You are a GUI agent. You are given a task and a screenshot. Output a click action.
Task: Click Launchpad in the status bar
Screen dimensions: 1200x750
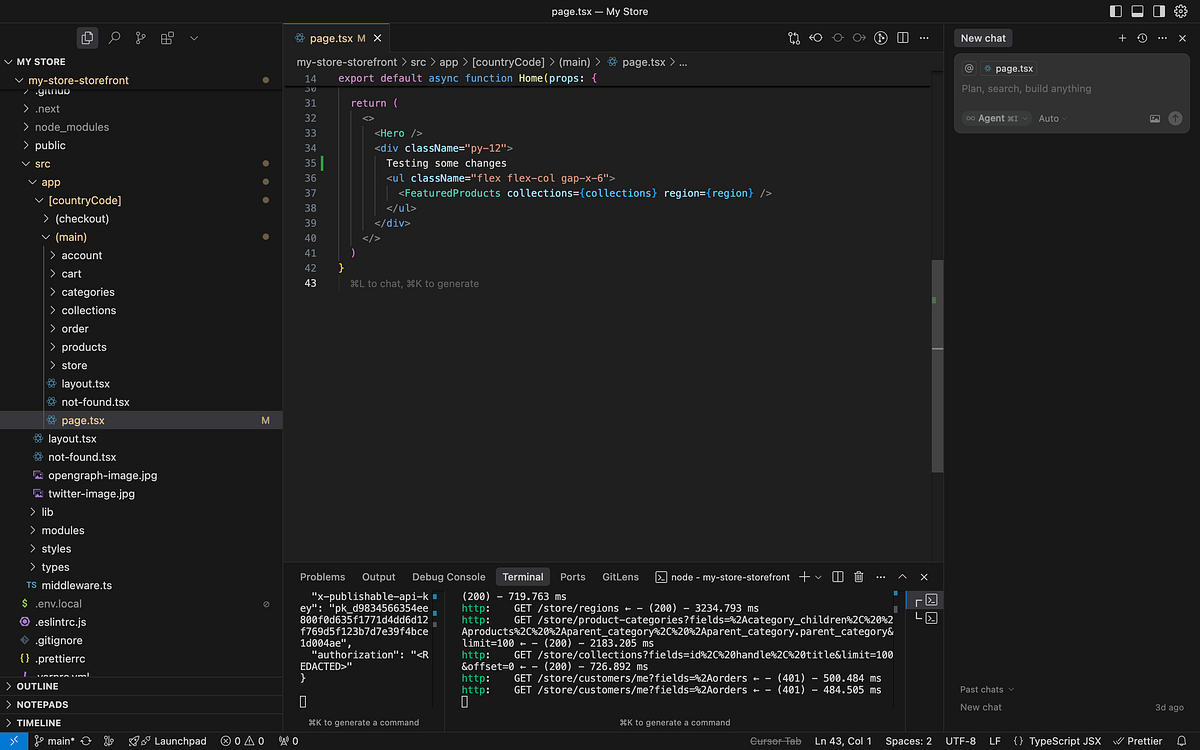click(168, 741)
